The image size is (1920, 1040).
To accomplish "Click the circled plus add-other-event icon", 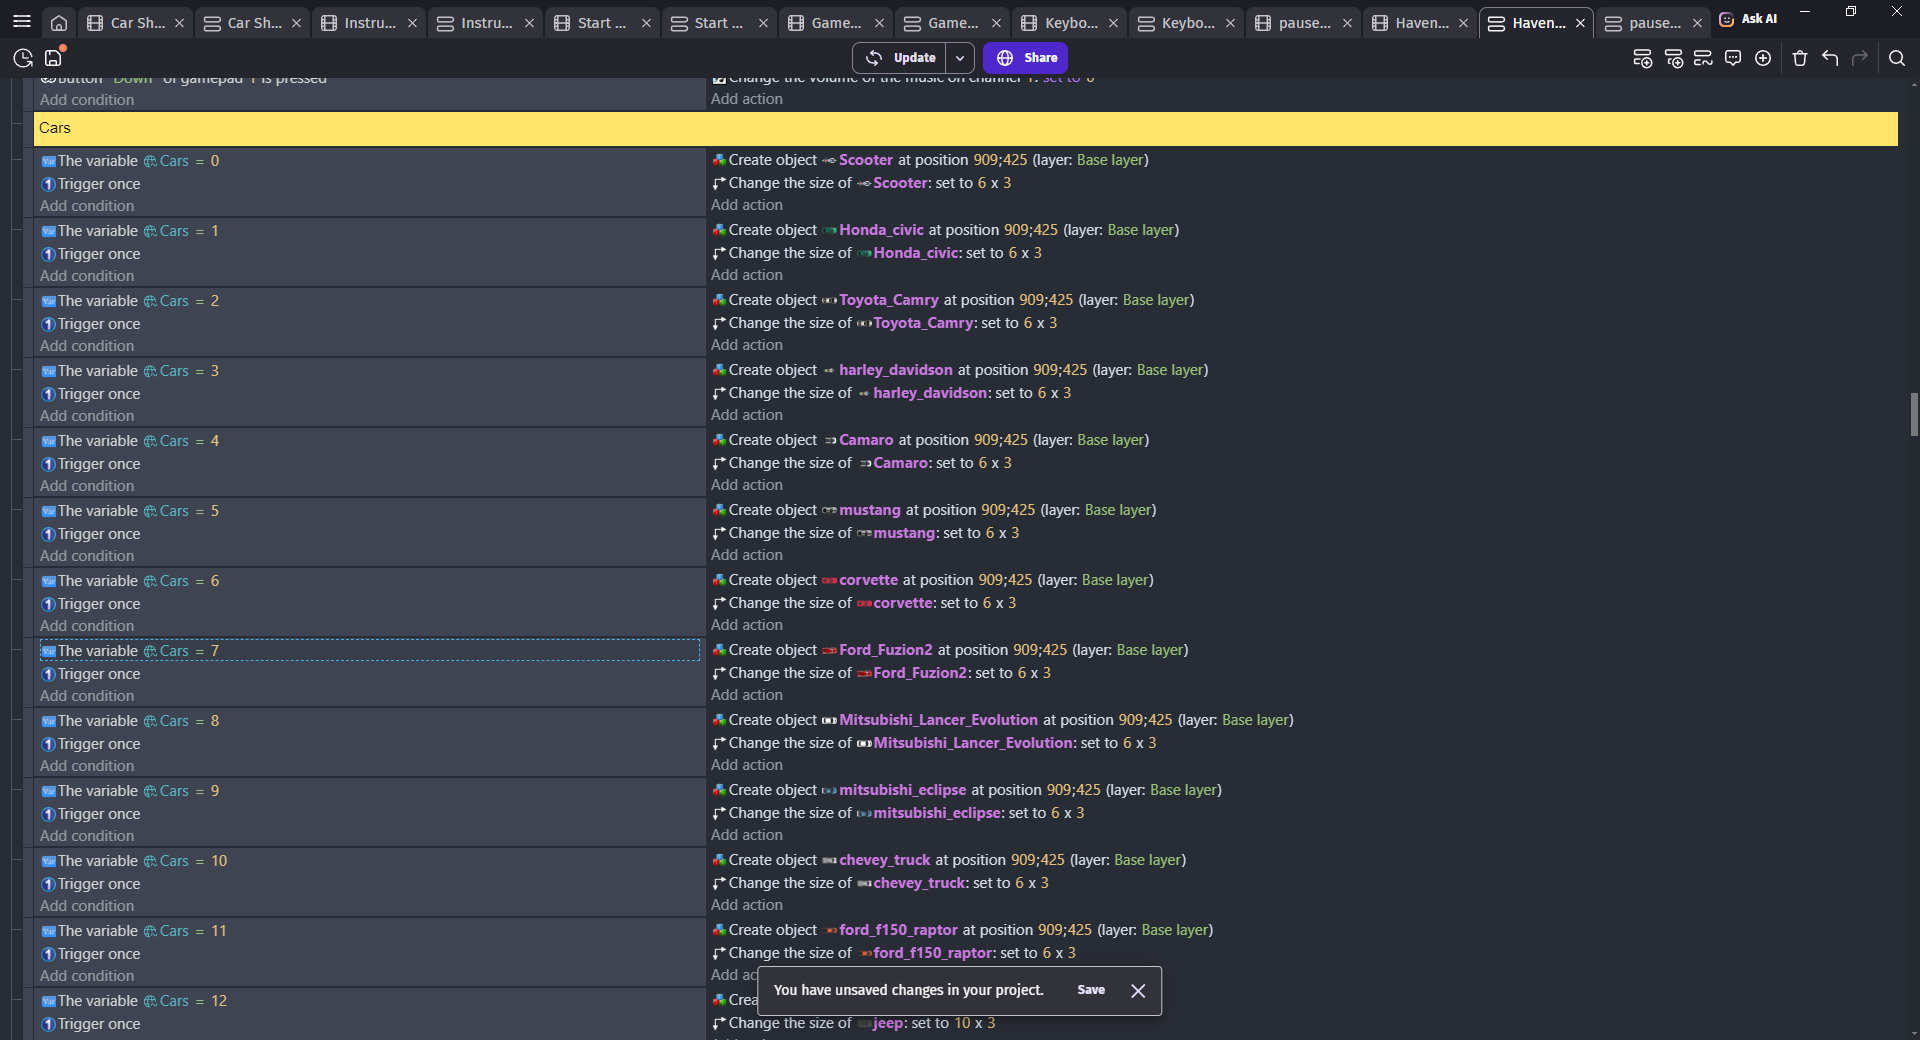I will (x=1763, y=58).
